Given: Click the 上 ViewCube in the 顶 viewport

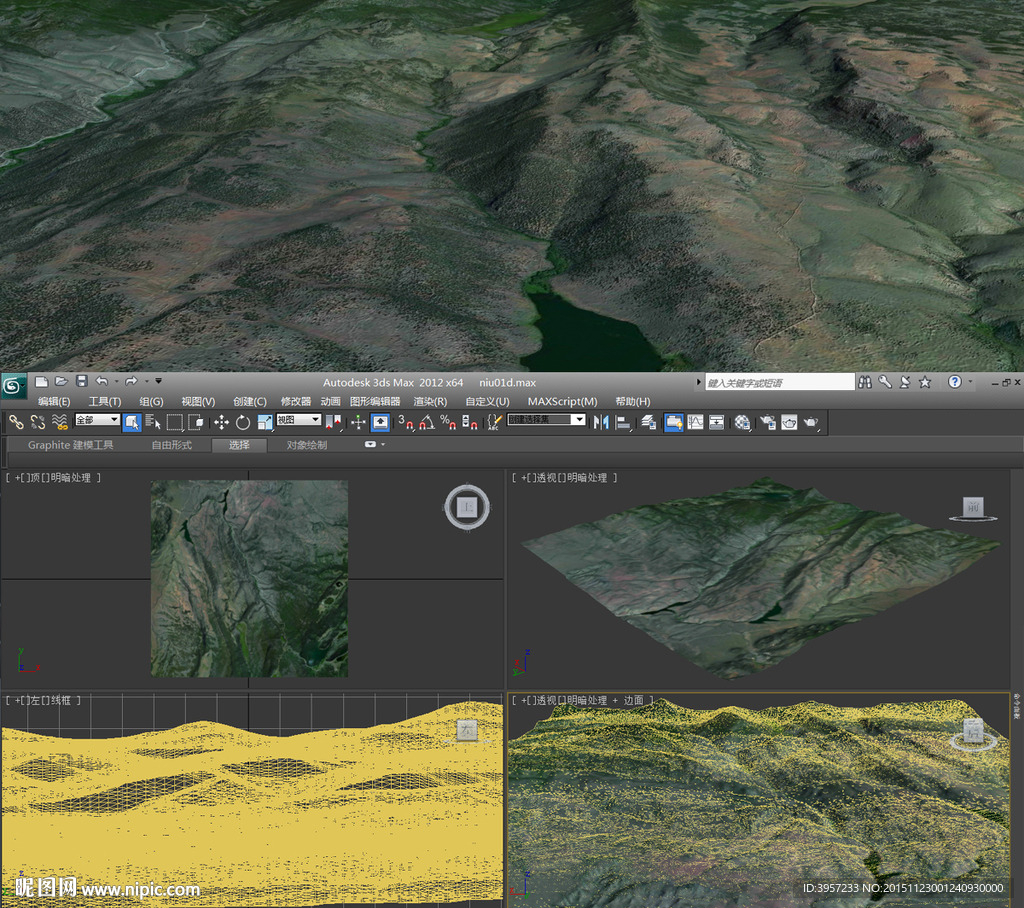Looking at the screenshot, I should [467, 507].
